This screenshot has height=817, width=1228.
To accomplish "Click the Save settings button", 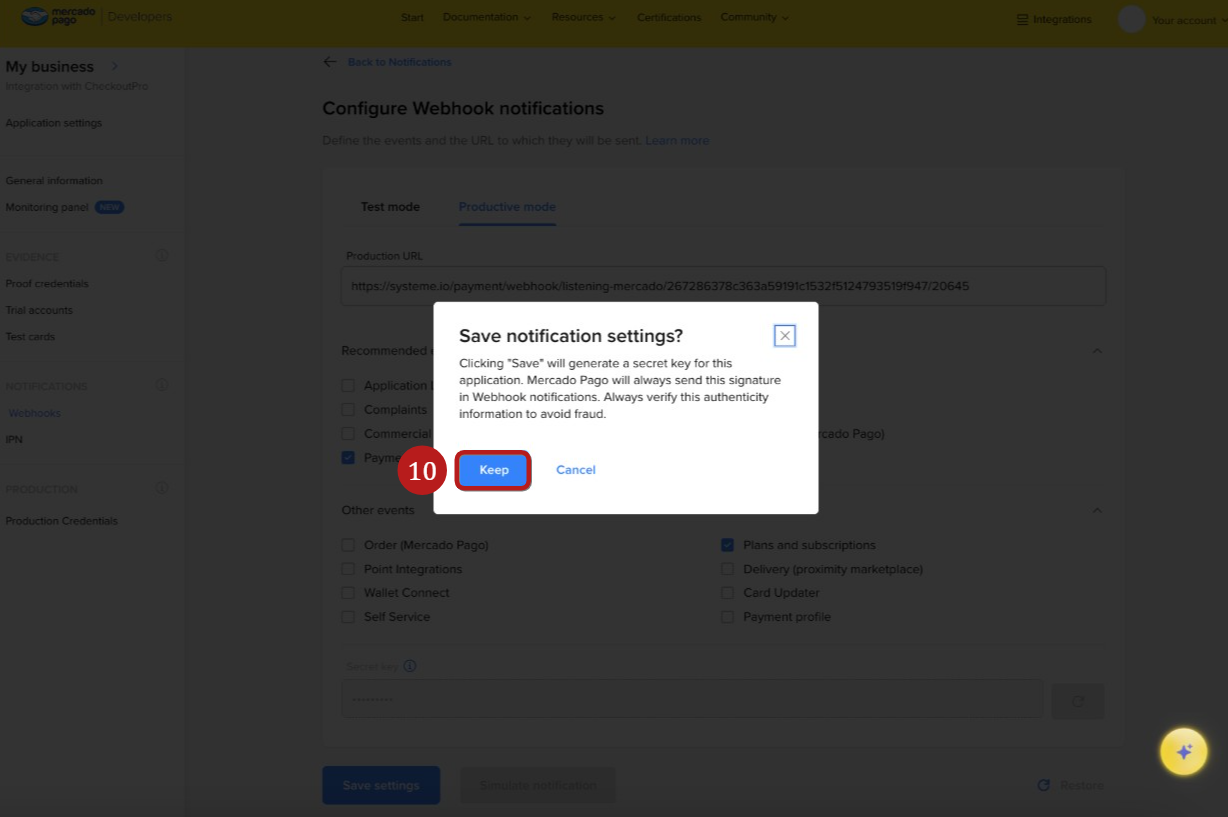I will [x=381, y=786].
